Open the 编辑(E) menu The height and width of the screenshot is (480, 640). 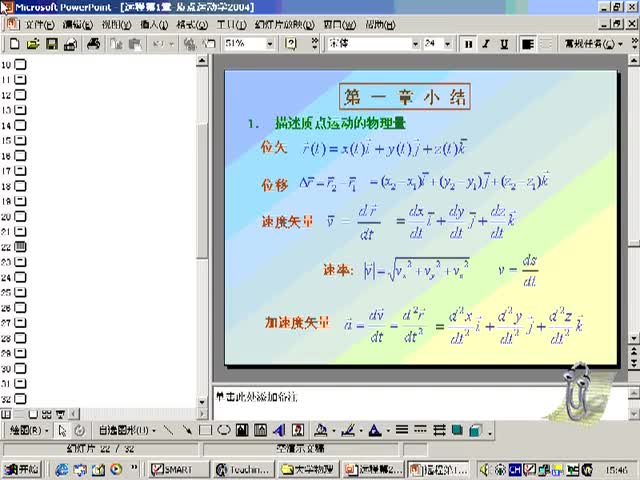(x=78, y=25)
